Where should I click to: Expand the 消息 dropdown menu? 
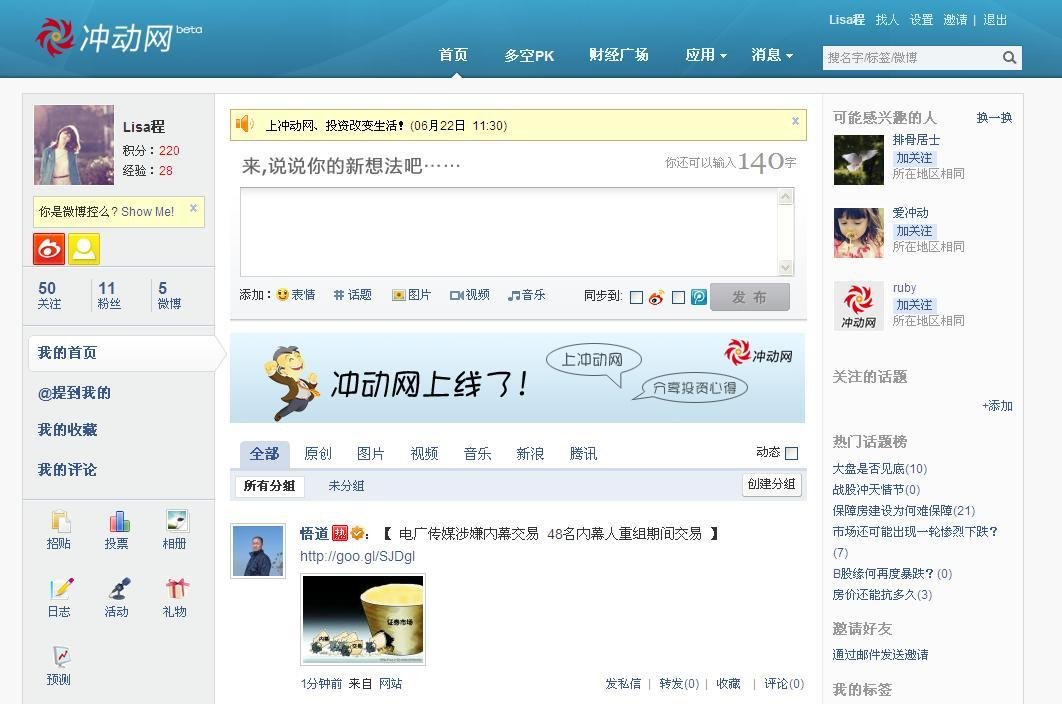pos(771,55)
